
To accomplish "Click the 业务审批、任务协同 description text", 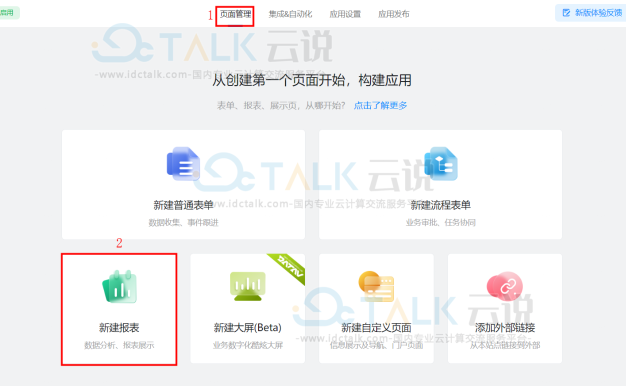I will point(441,222).
